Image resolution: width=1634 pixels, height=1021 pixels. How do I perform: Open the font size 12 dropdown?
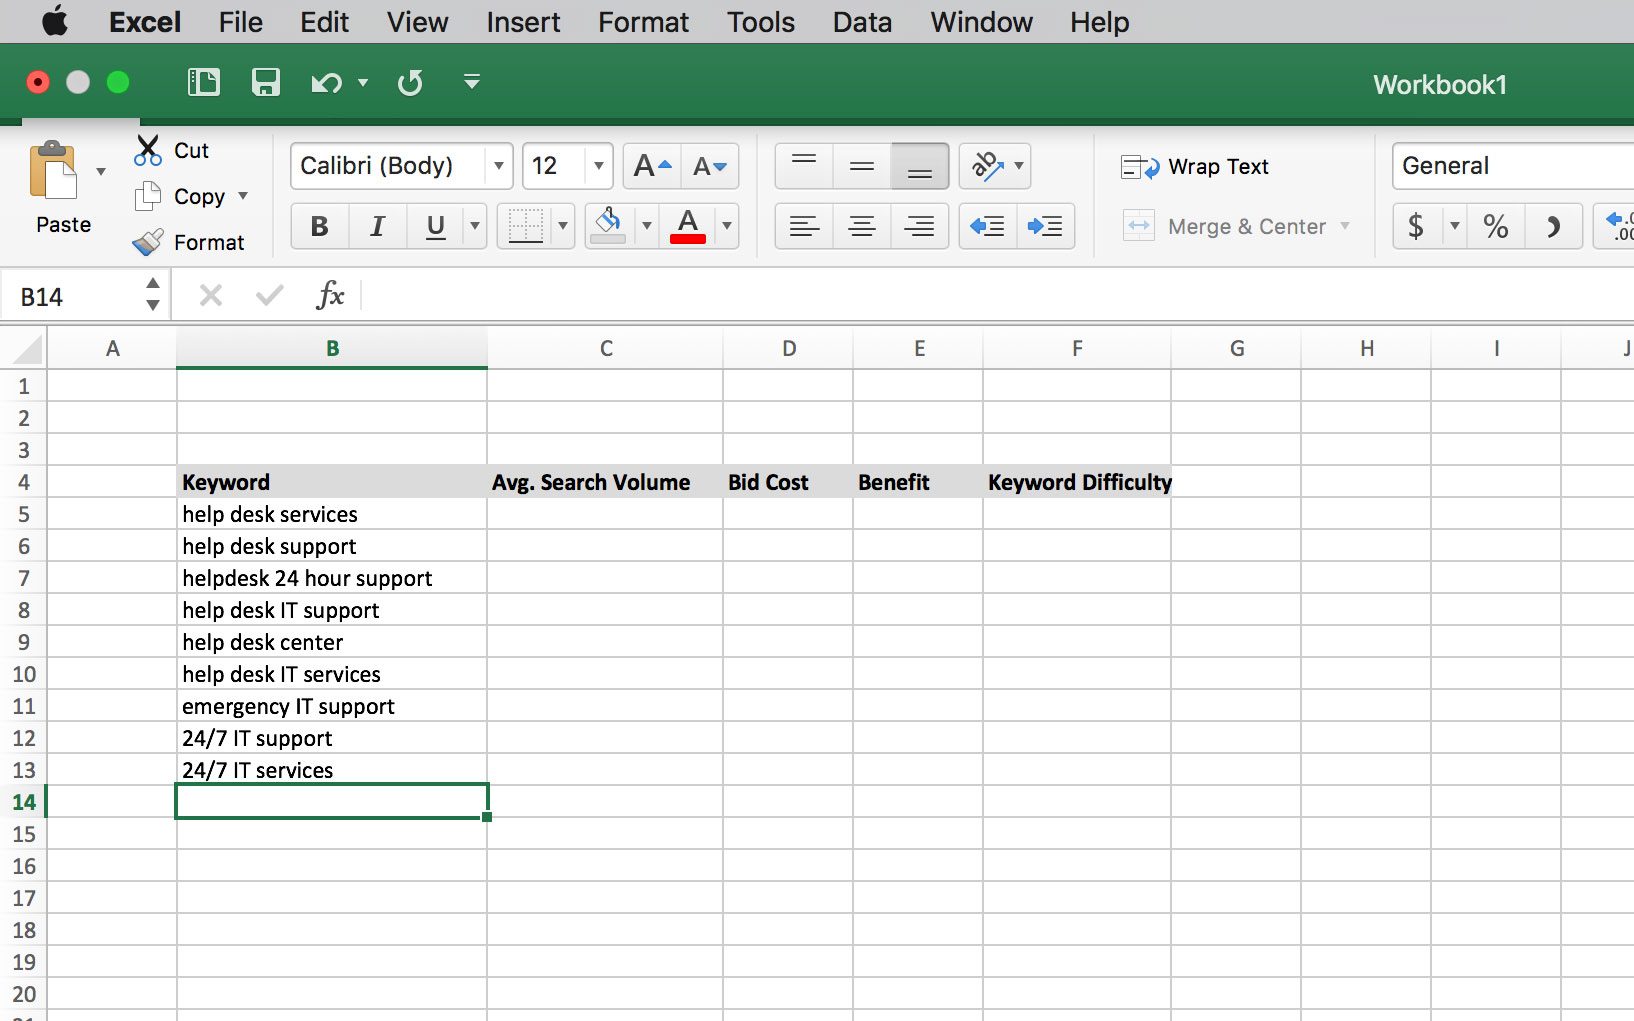(599, 166)
